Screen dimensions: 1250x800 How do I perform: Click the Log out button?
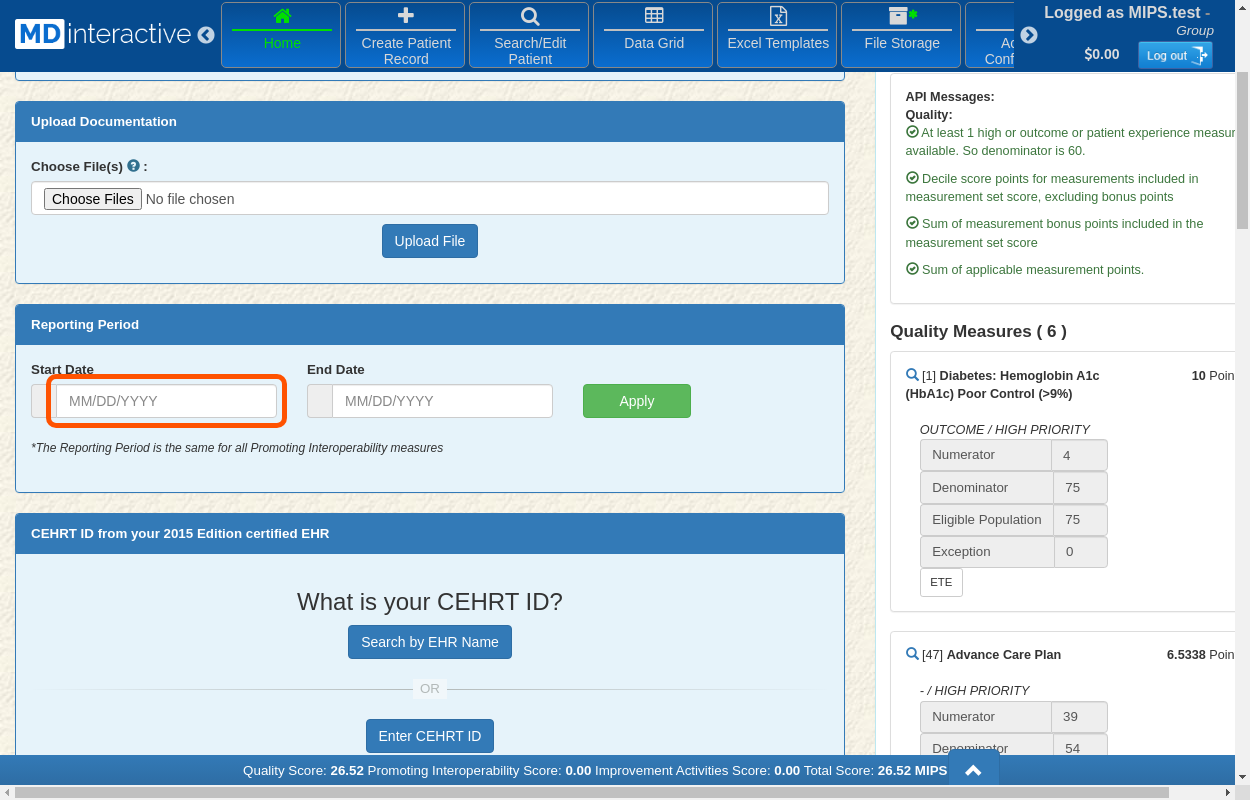click(1175, 56)
